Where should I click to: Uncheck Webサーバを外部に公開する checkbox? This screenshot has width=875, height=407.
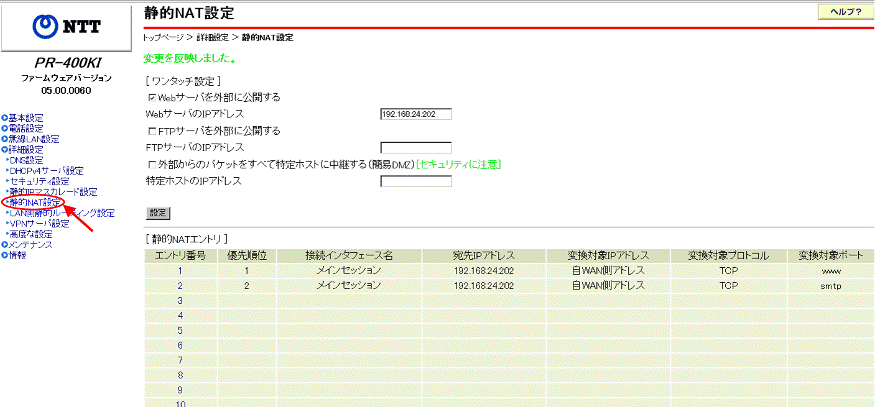coord(152,98)
